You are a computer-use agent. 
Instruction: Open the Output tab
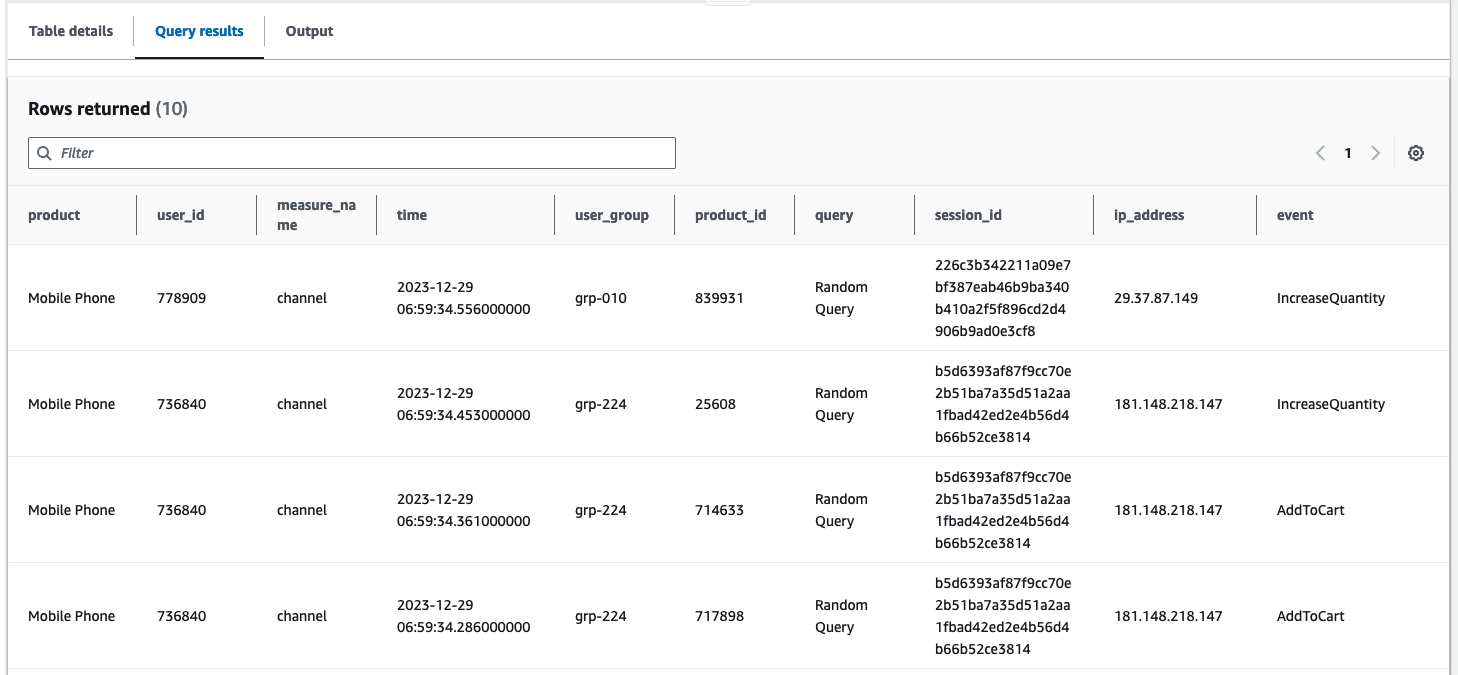pos(308,31)
